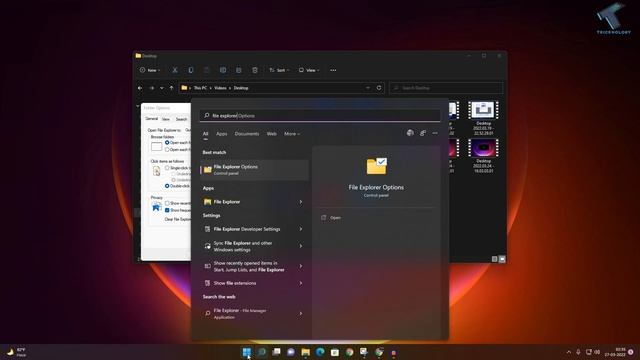This screenshot has height=360, width=640.
Task: Open the Sort dropdown in Explorer toolbar
Action: pos(279,70)
